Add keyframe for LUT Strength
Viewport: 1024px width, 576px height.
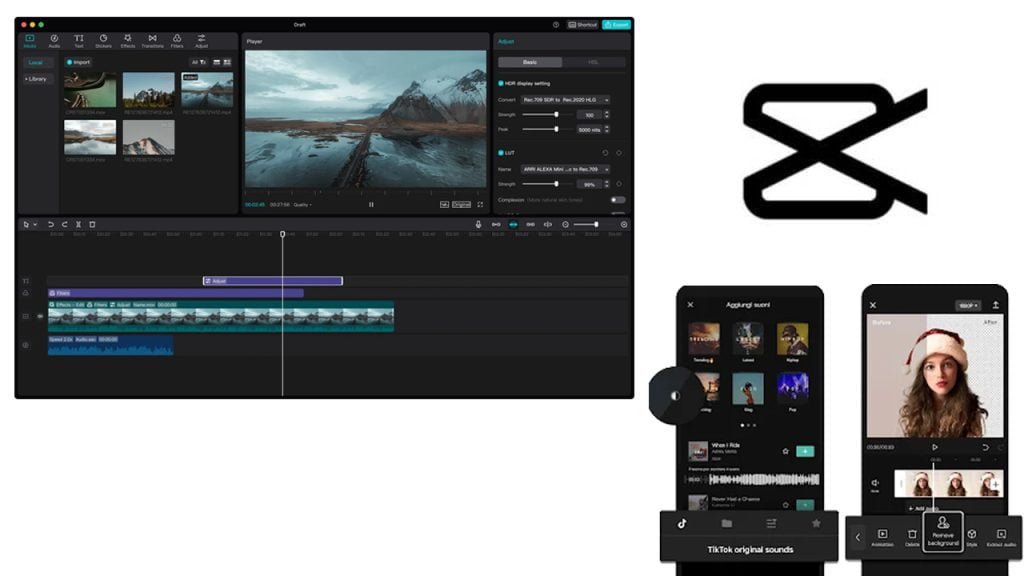tap(618, 184)
